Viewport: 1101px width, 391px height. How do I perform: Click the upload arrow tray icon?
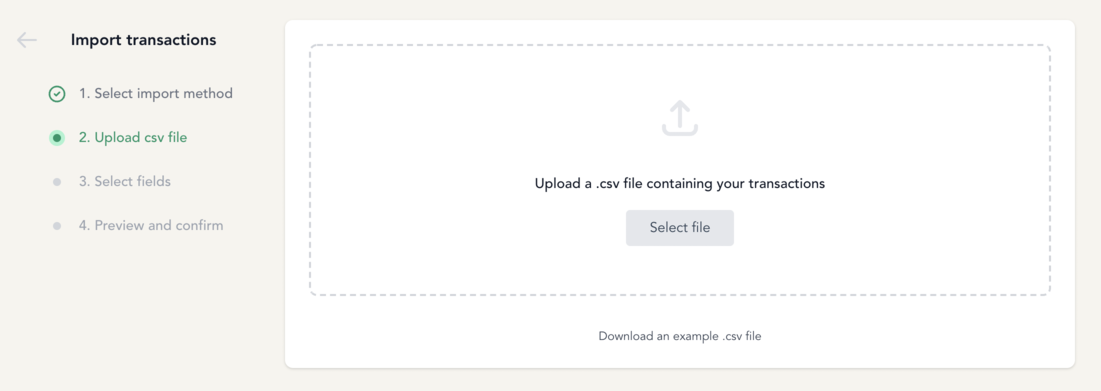point(680,118)
